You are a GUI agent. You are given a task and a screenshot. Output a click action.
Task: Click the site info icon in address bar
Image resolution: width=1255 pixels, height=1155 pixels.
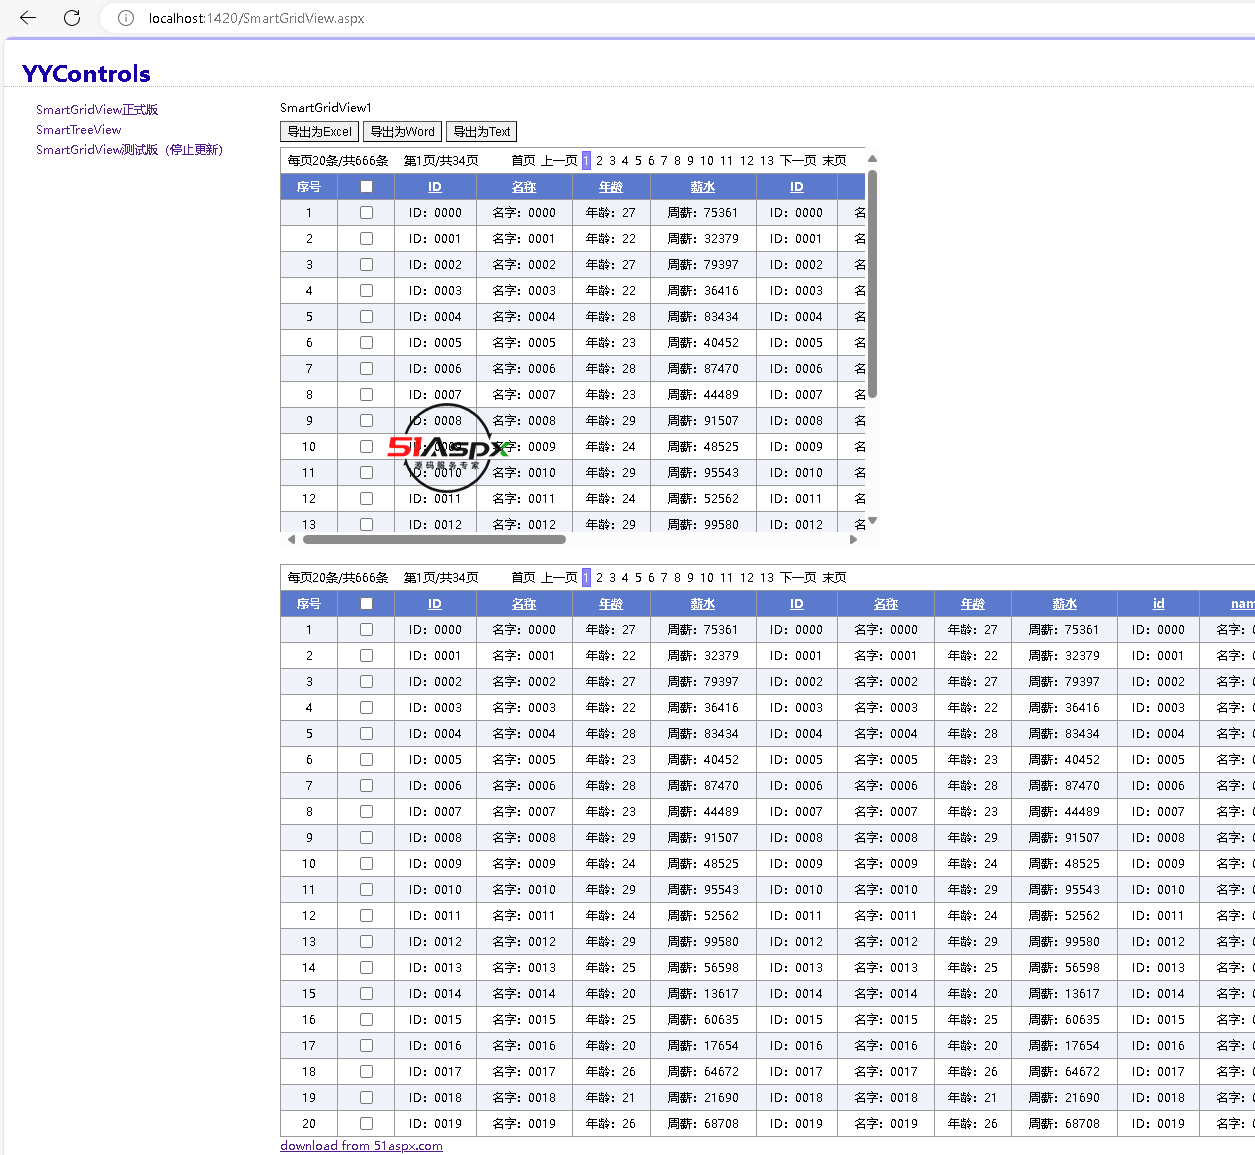(126, 18)
